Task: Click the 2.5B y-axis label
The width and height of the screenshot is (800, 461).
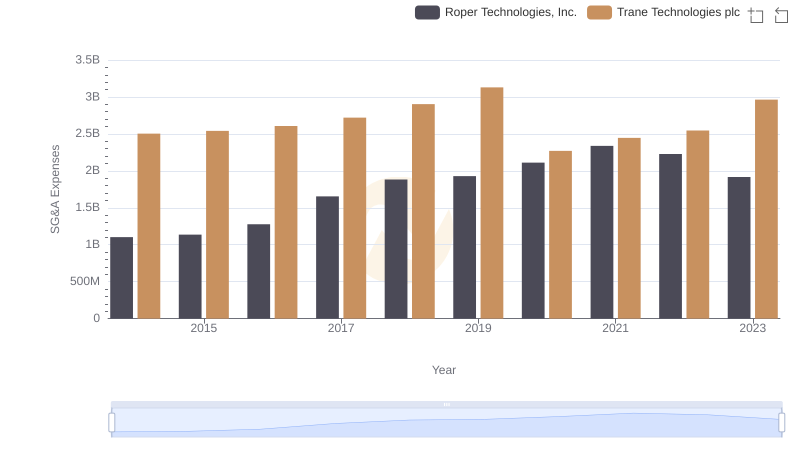Action: pos(88,134)
